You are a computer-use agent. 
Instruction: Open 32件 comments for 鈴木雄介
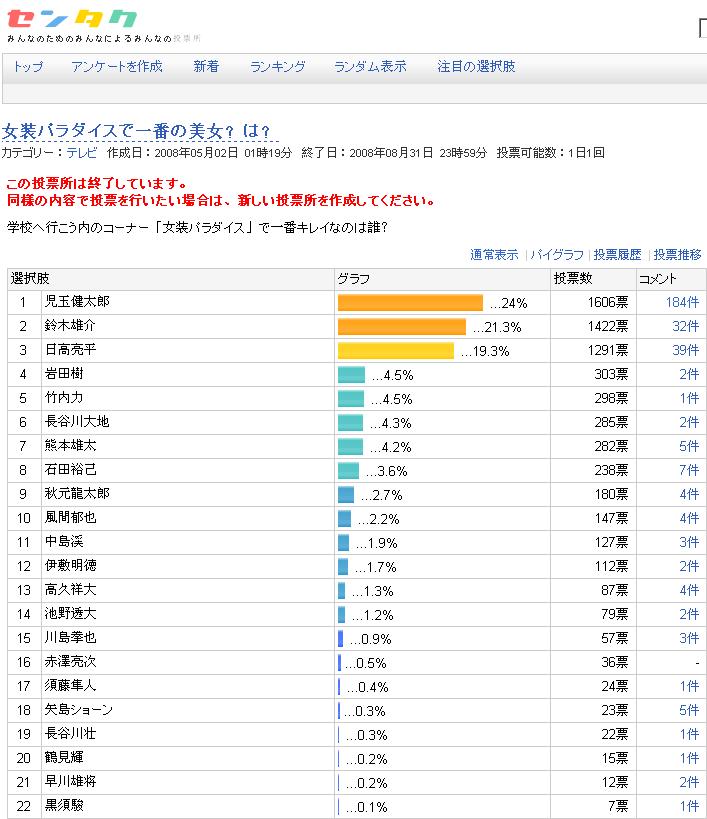pyautogui.click(x=685, y=327)
